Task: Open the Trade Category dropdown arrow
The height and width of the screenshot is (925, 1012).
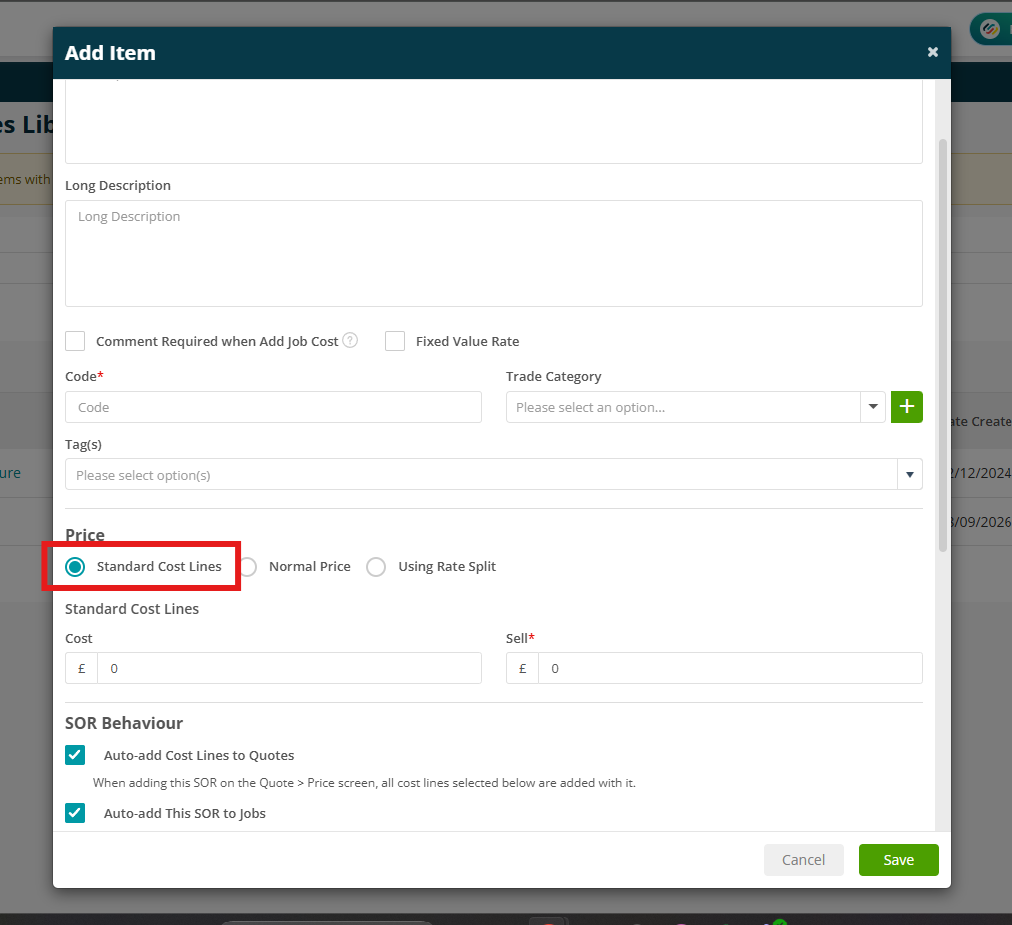Action: pyautogui.click(x=873, y=407)
